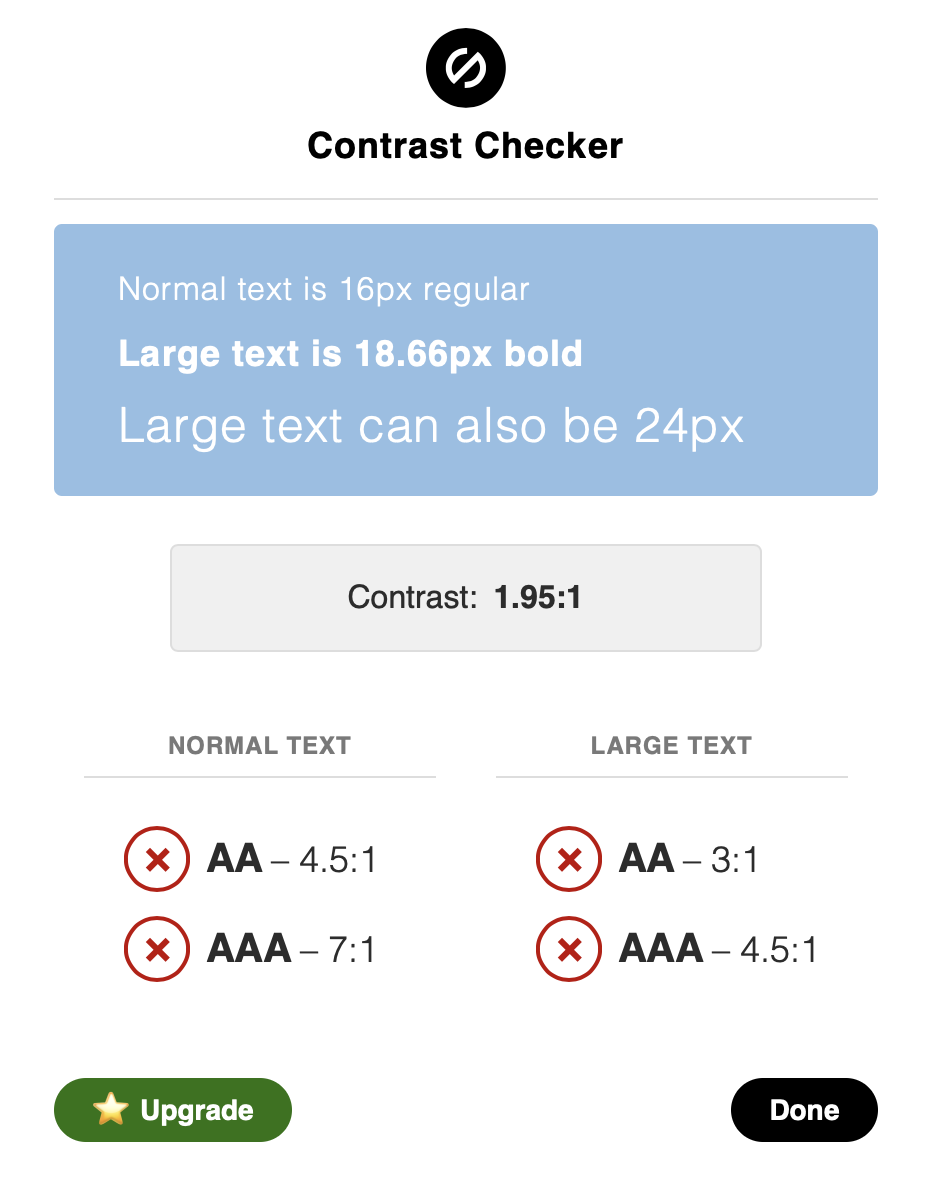Select the Contrast 1.95:1 ratio box

(x=466, y=598)
